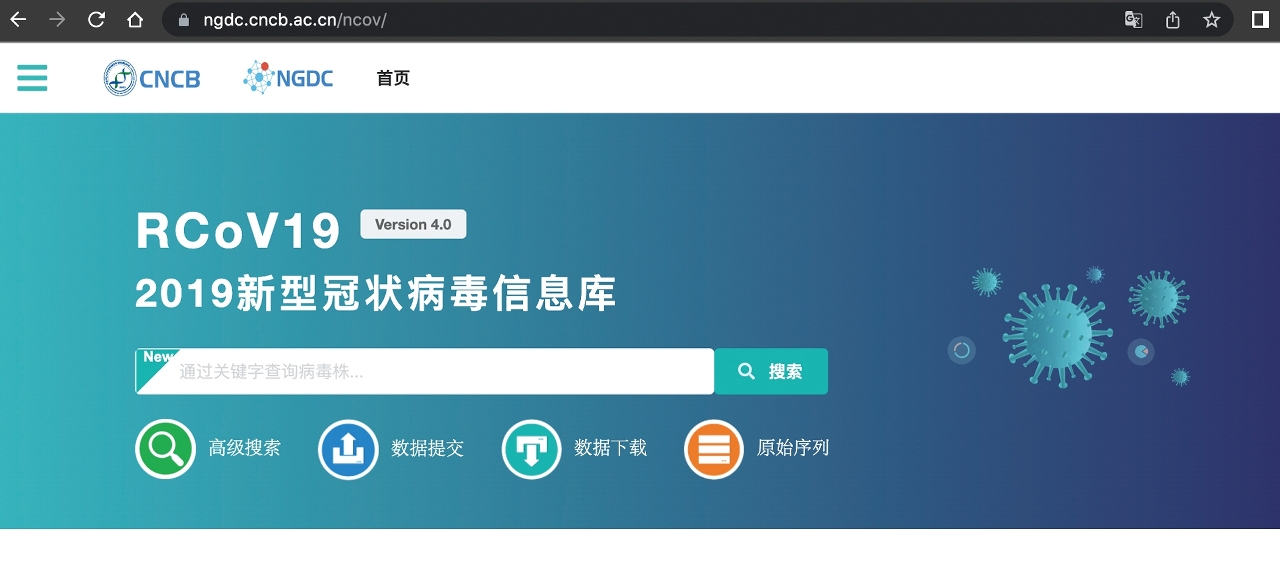Click the NGDC logo
The height and width of the screenshot is (565, 1280).
tap(288, 78)
